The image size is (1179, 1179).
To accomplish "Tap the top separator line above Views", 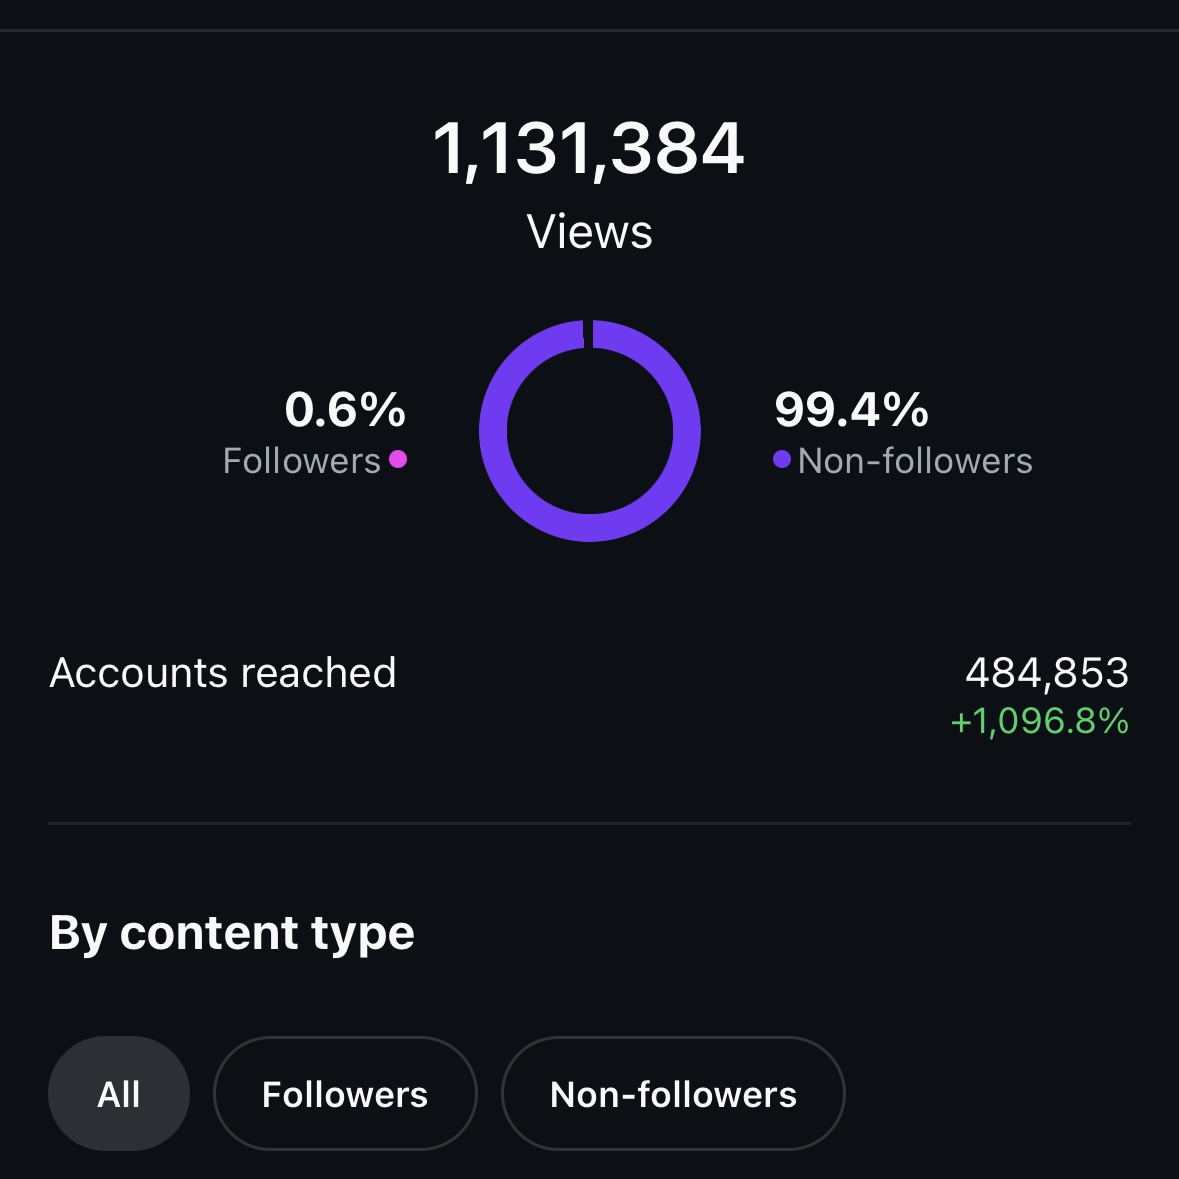I will (x=590, y=30).
